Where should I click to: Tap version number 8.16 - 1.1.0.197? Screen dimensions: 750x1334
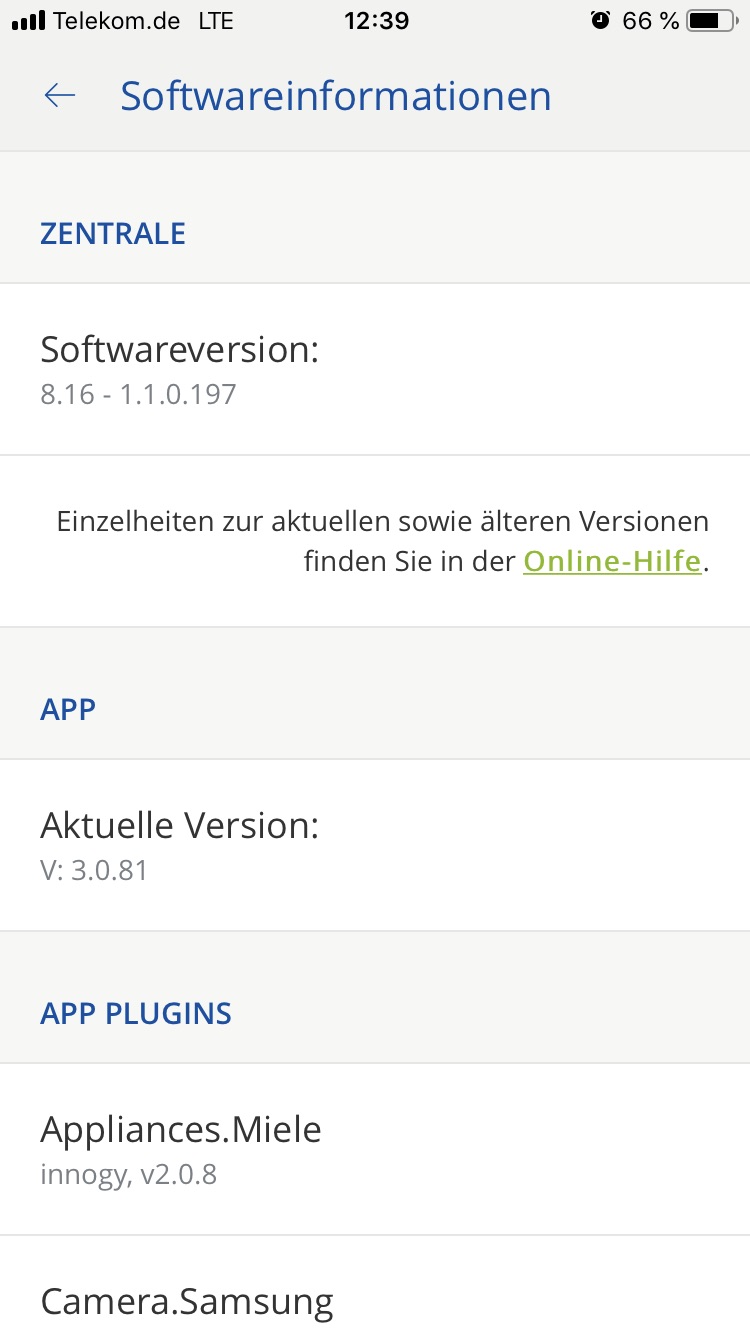tap(138, 394)
